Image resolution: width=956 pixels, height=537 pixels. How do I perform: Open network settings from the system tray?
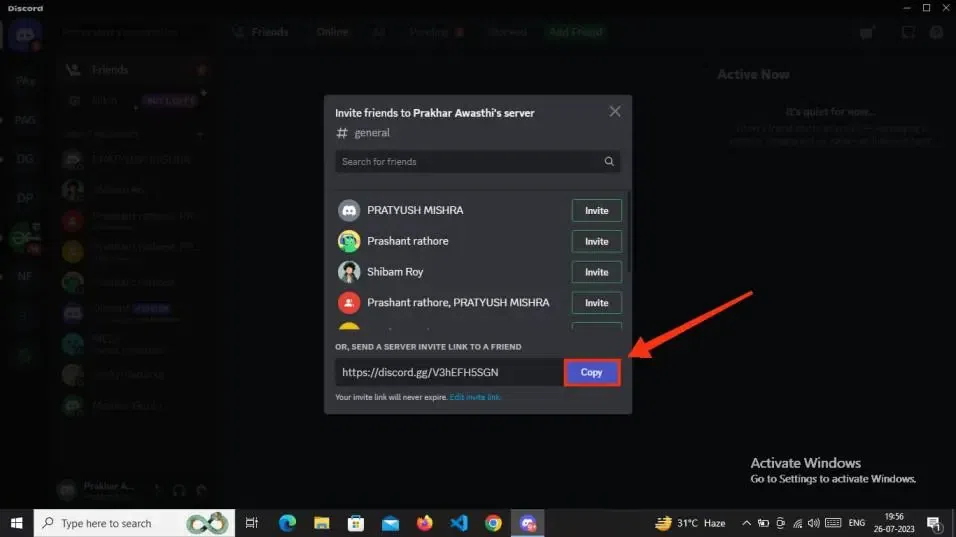(x=797, y=523)
